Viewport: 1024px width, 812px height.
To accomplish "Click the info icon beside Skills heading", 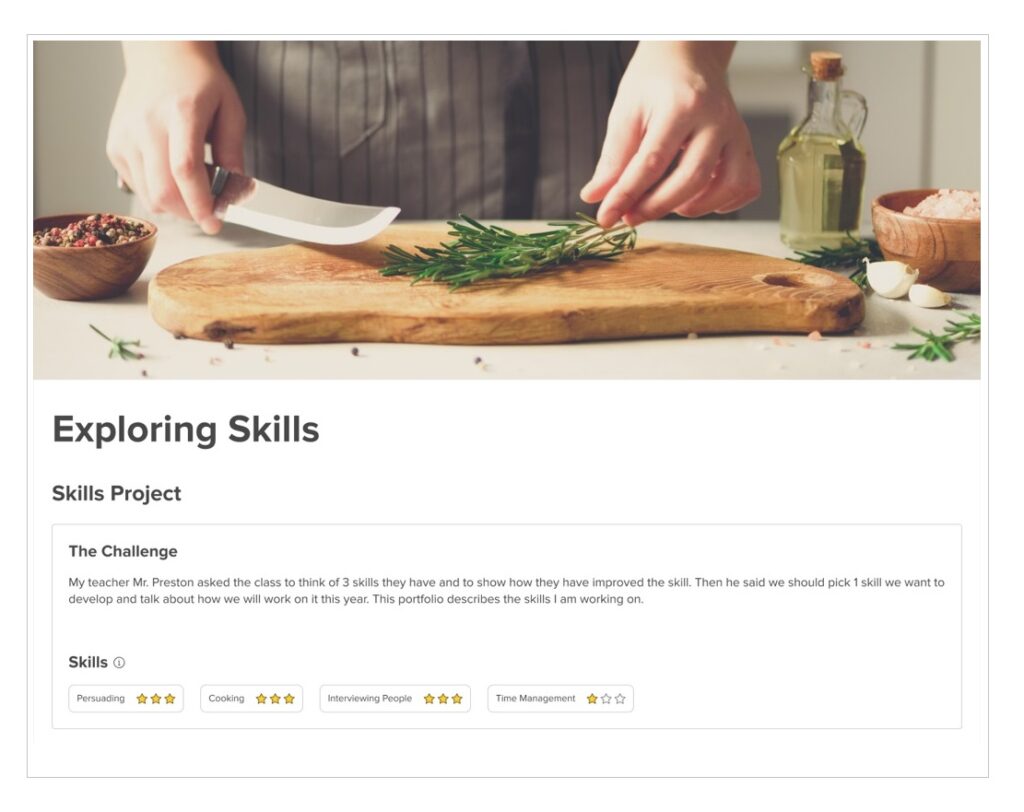I will pyautogui.click(x=119, y=663).
